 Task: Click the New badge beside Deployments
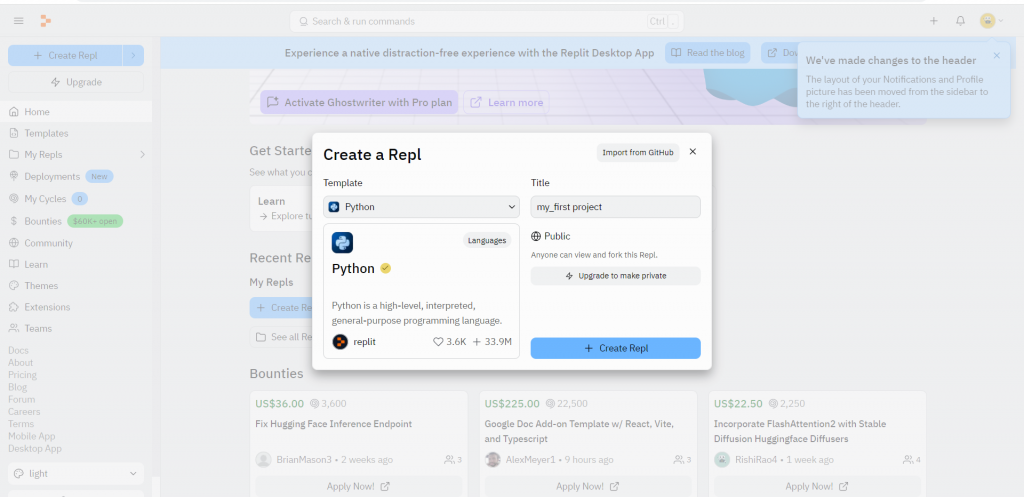point(99,176)
